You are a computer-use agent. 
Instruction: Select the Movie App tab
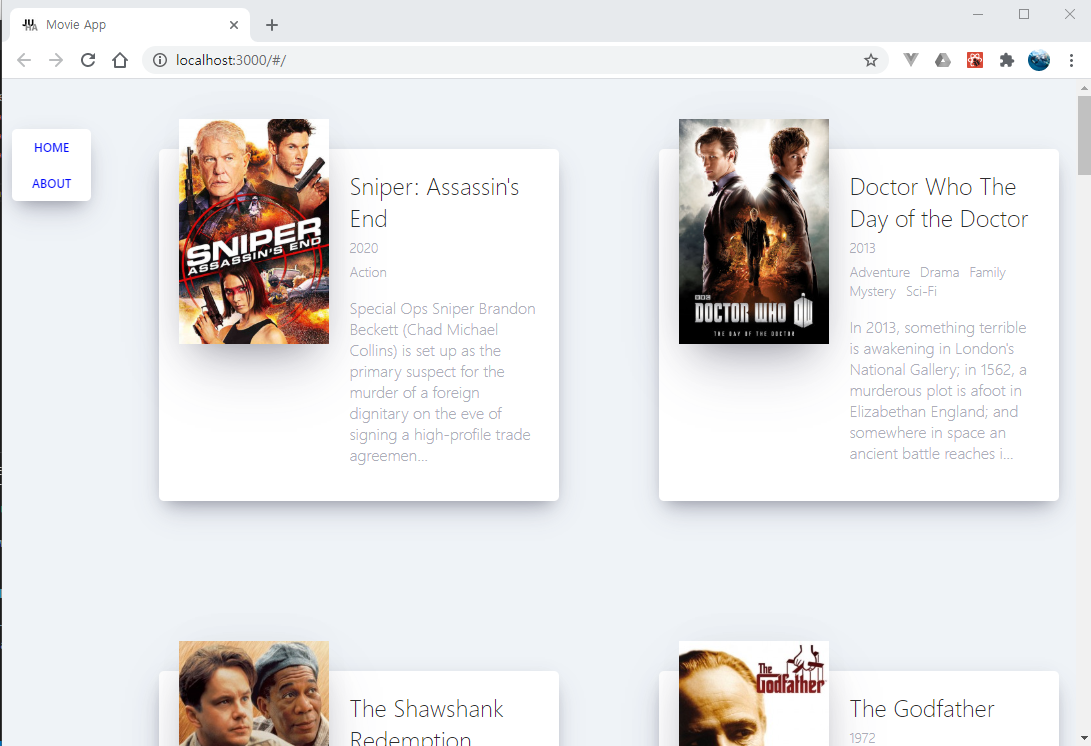pos(130,25)
